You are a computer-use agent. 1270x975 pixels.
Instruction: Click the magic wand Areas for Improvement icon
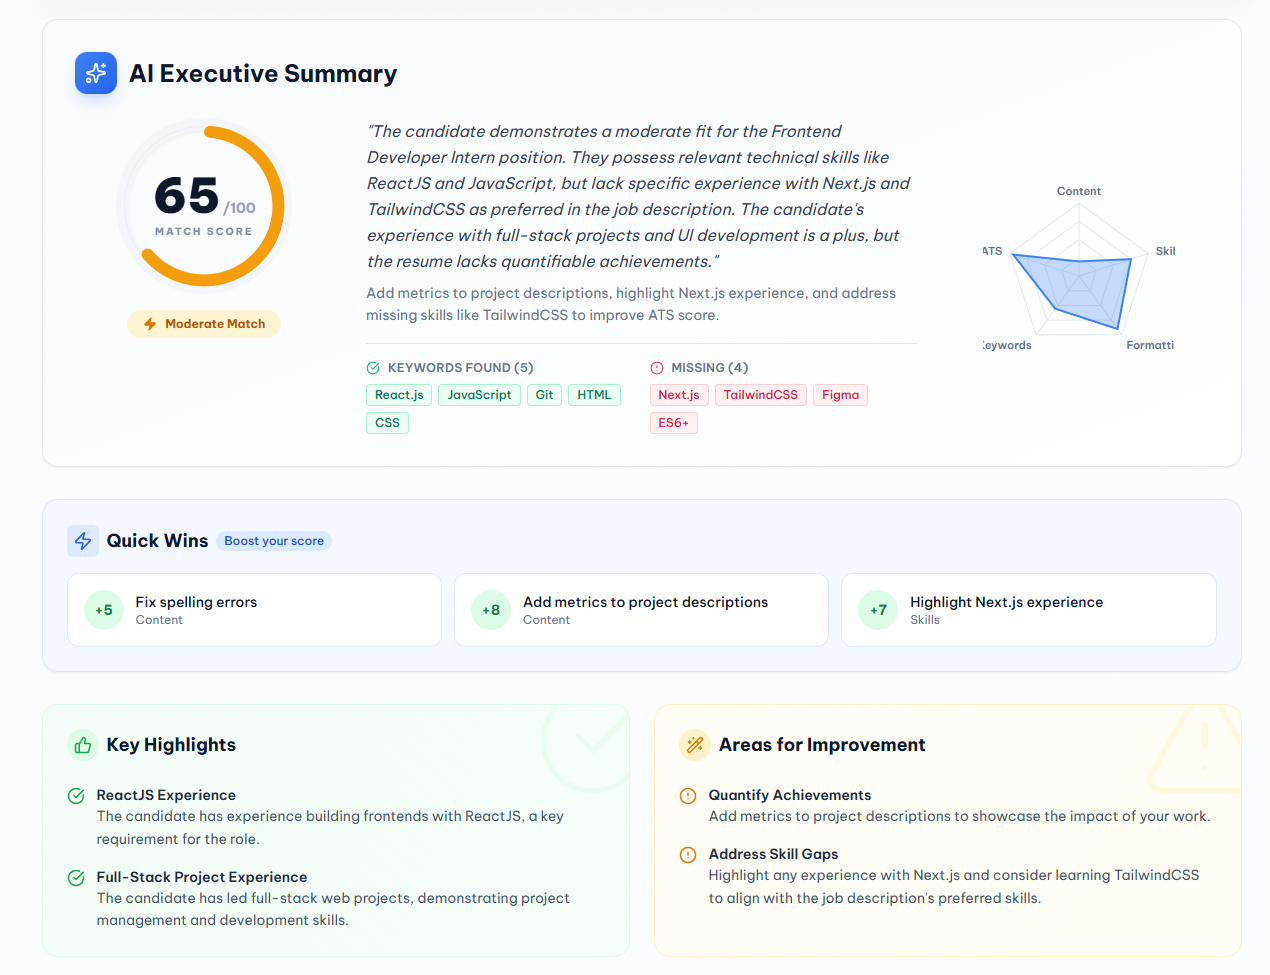tap(695, 745)
